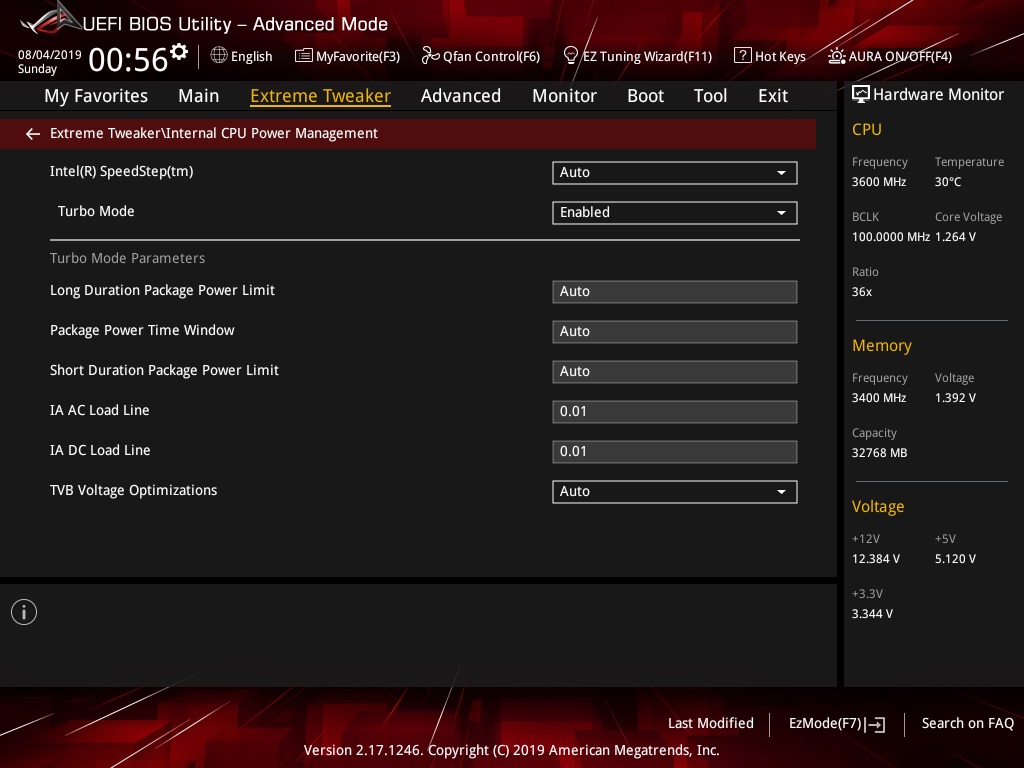Click the +3.3V value 3.344 V
The width and height of the screenshot is (1024, 768).
coord(872,614)
